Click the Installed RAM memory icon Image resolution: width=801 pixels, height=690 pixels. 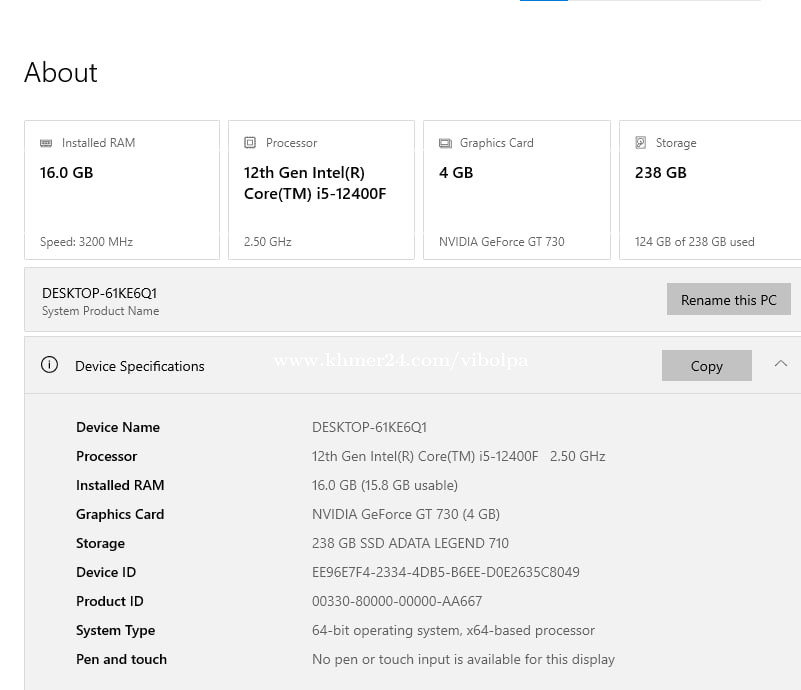coord(46,143)
